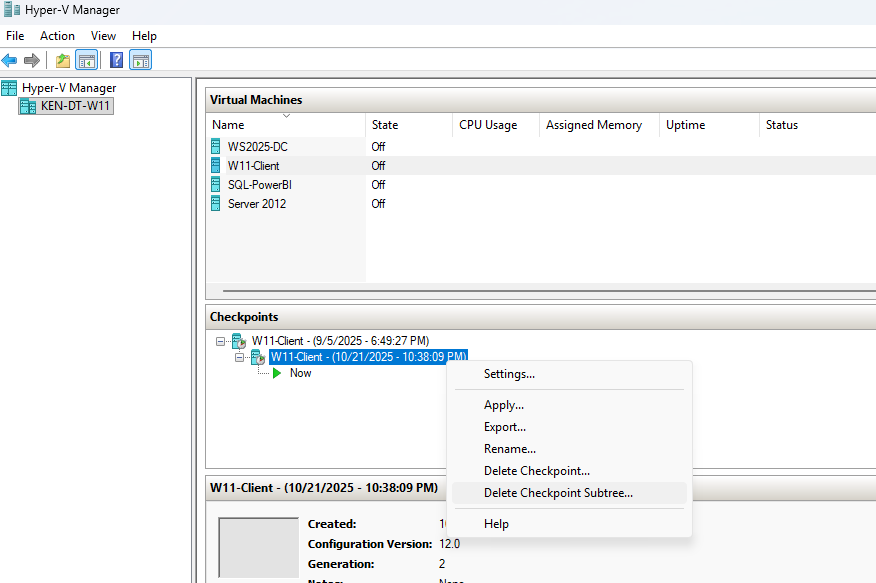
Task: Click the SQL-PowerBI virtual machine icon
Action: 216,184
